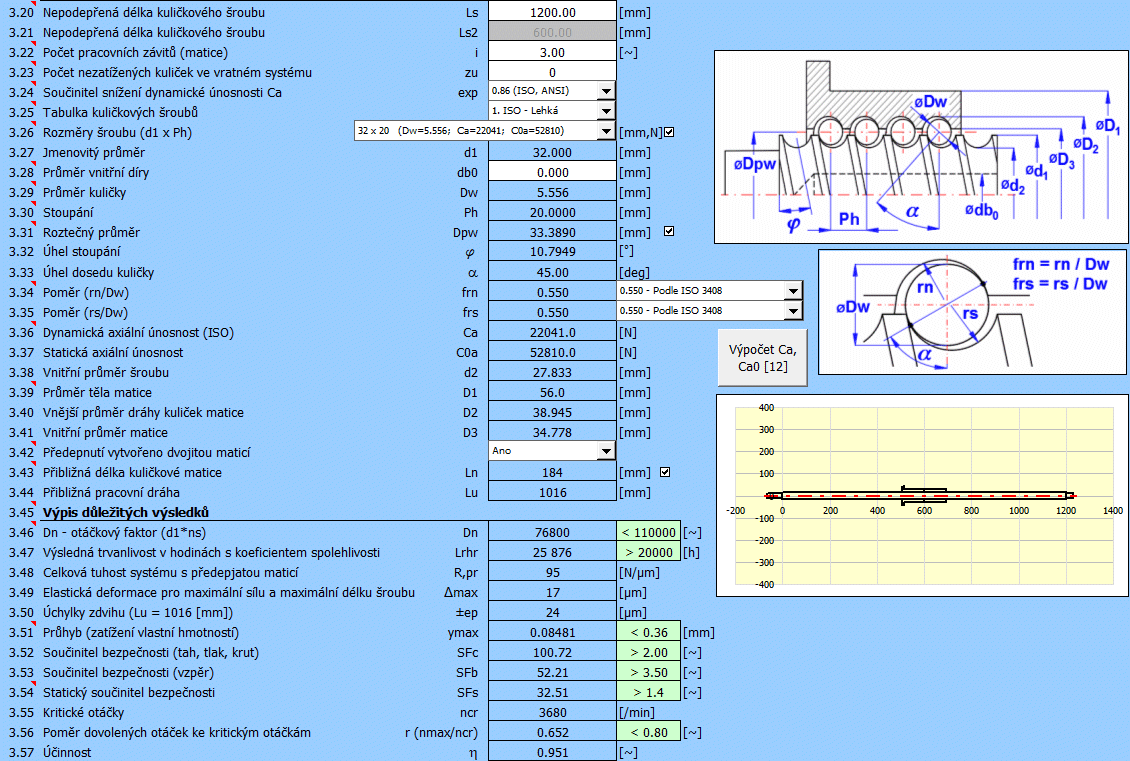The width and height of the screenshot is (1130, 761).
Task: Select ratio nmax/ncr cell 0.652
Action: 553,732
